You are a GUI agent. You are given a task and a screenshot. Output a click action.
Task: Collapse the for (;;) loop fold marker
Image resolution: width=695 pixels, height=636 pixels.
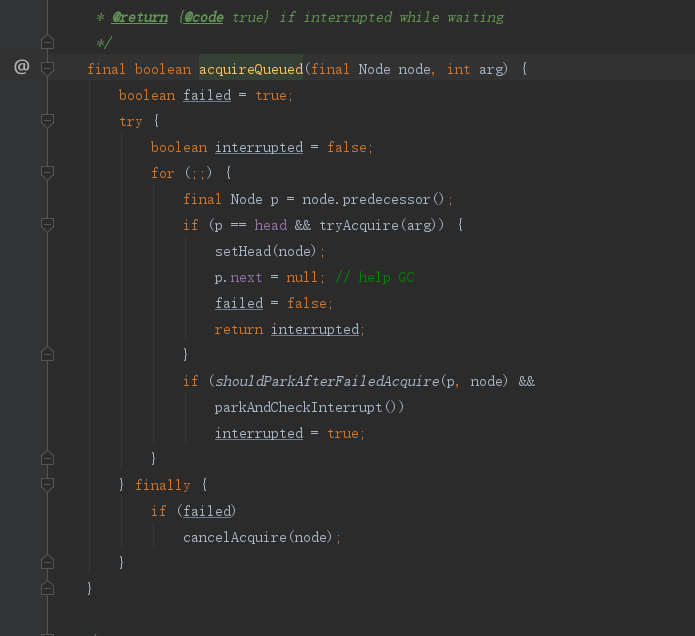tap(47, 172)
